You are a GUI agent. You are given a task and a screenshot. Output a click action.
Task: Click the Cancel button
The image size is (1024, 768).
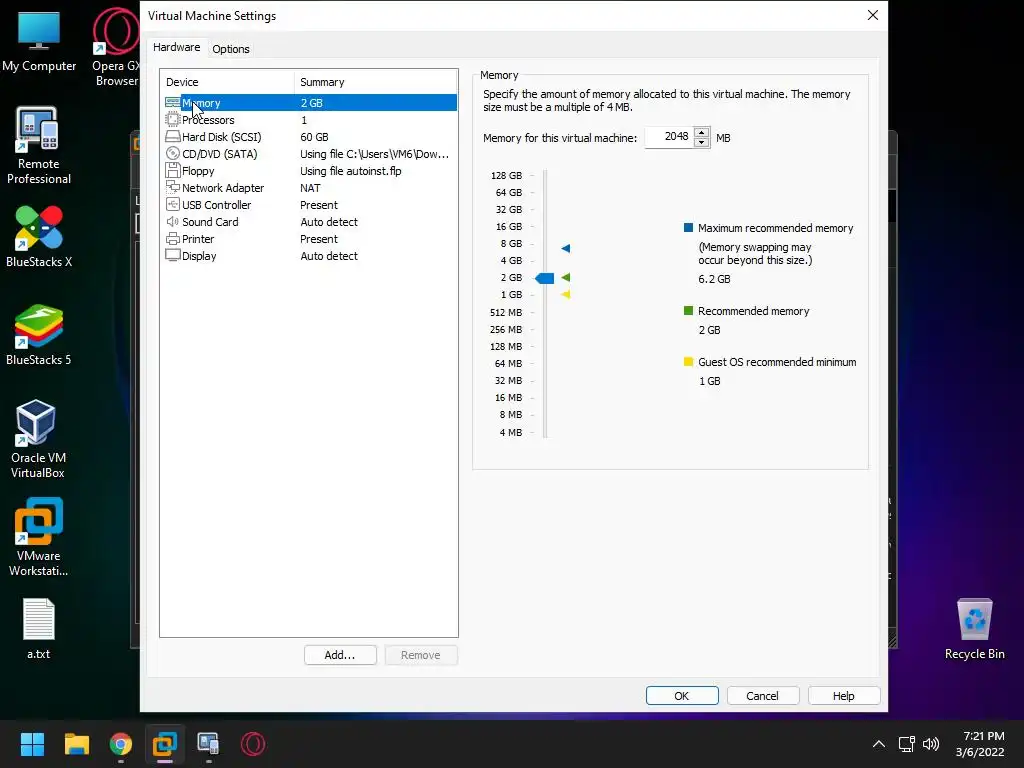(762, 696)
